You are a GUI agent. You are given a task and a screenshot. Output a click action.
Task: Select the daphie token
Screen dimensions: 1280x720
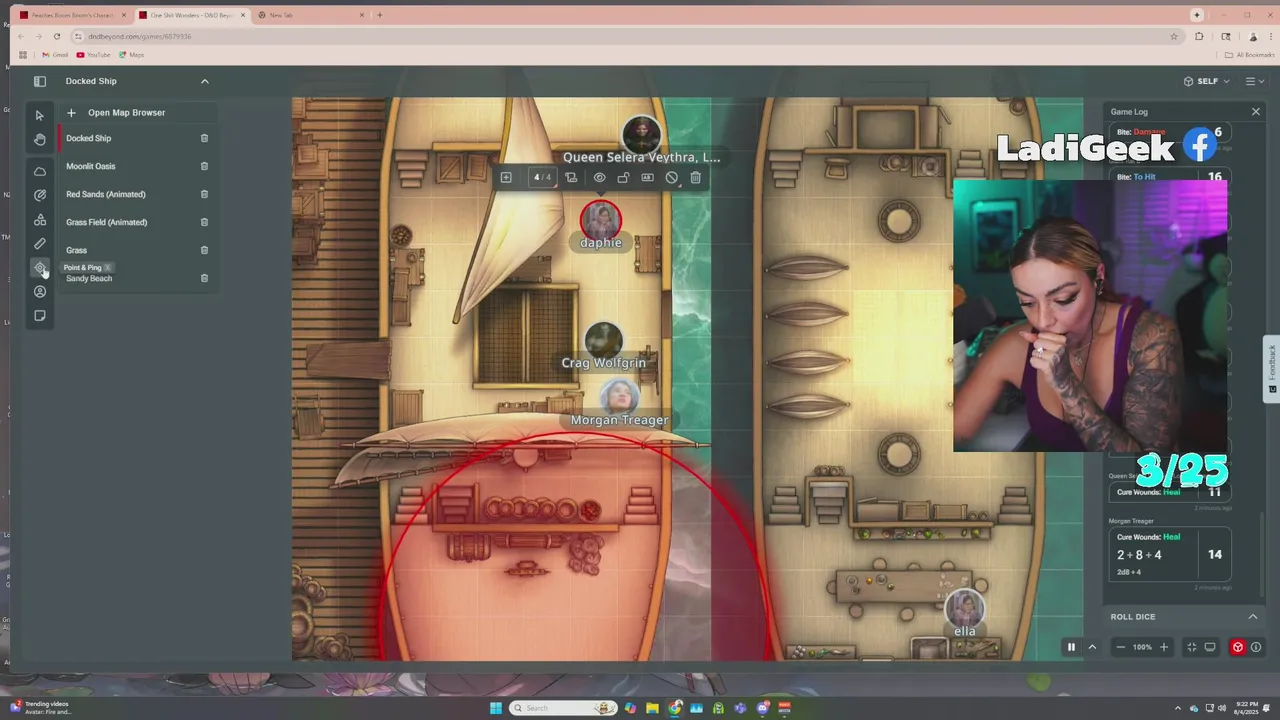(x=601, y=220)
